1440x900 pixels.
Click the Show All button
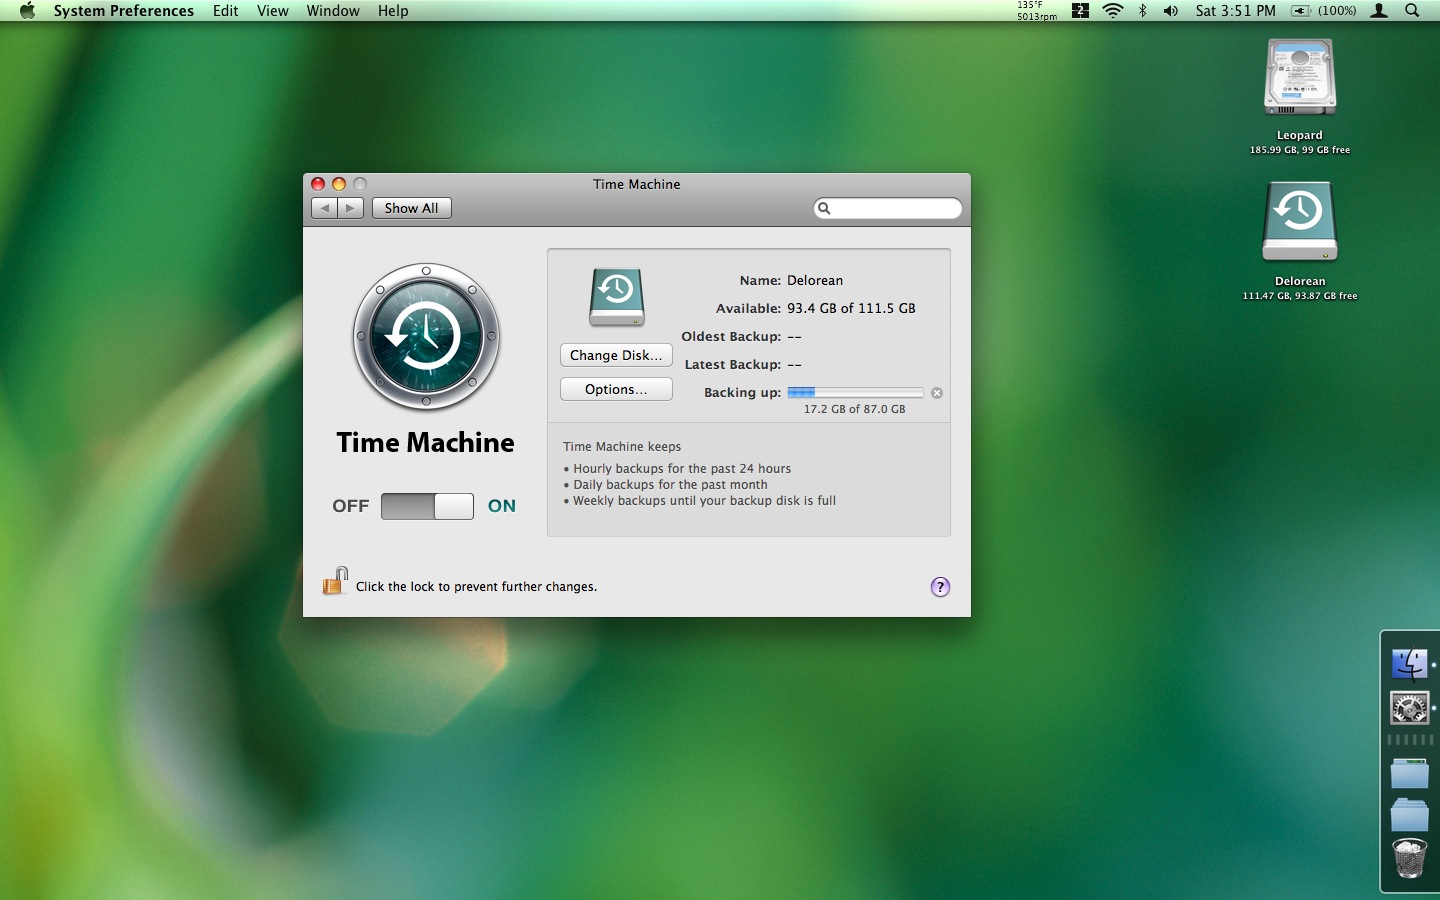tap(412, 208)
